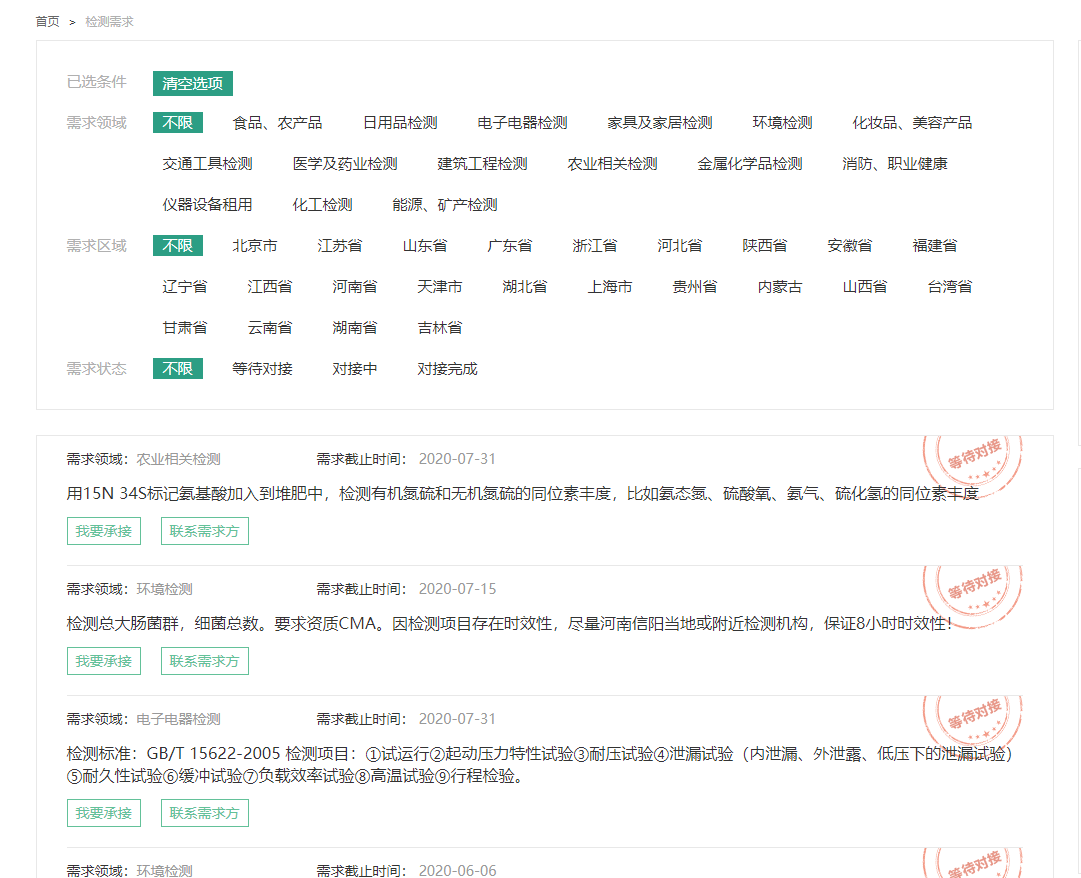The image size is (1081, 878).
Task: Pick the 医学及药业检测 filter
Action: coord(345,164)
